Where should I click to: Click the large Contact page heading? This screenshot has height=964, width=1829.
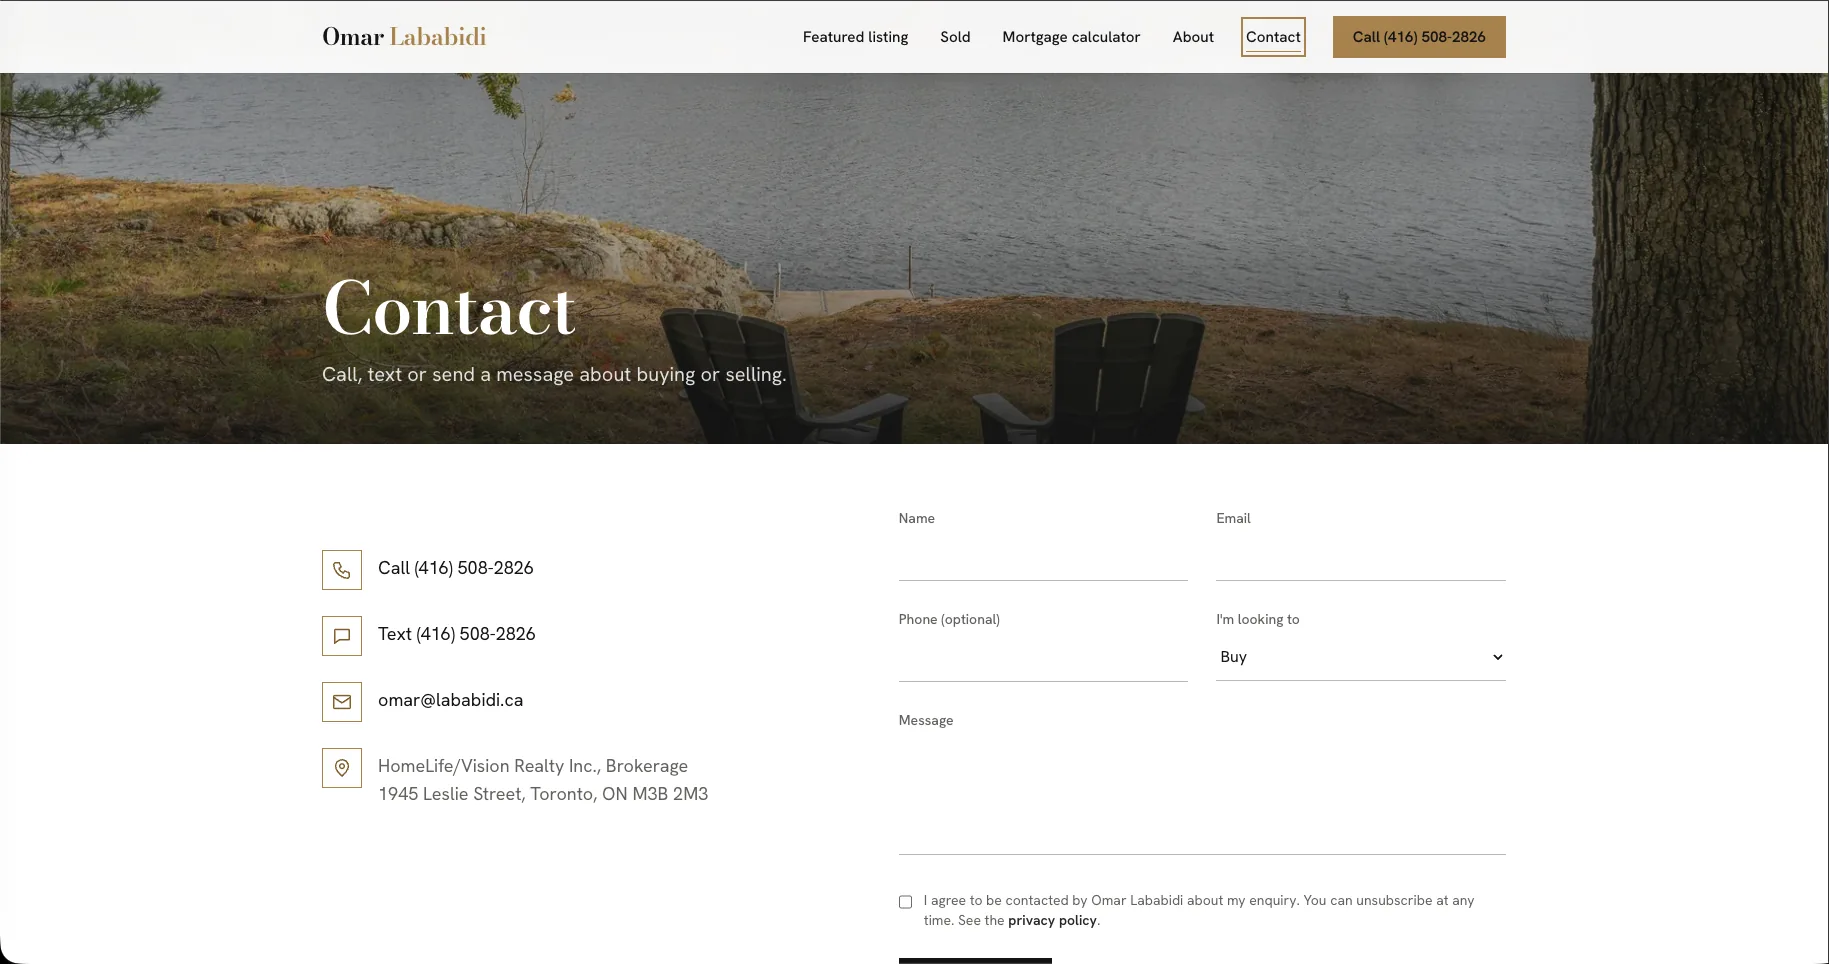point(449,309)
